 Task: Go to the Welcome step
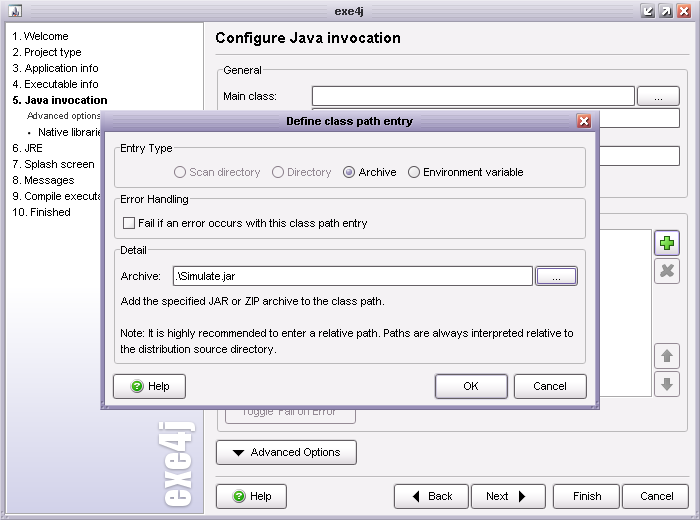tap(40, 36)
